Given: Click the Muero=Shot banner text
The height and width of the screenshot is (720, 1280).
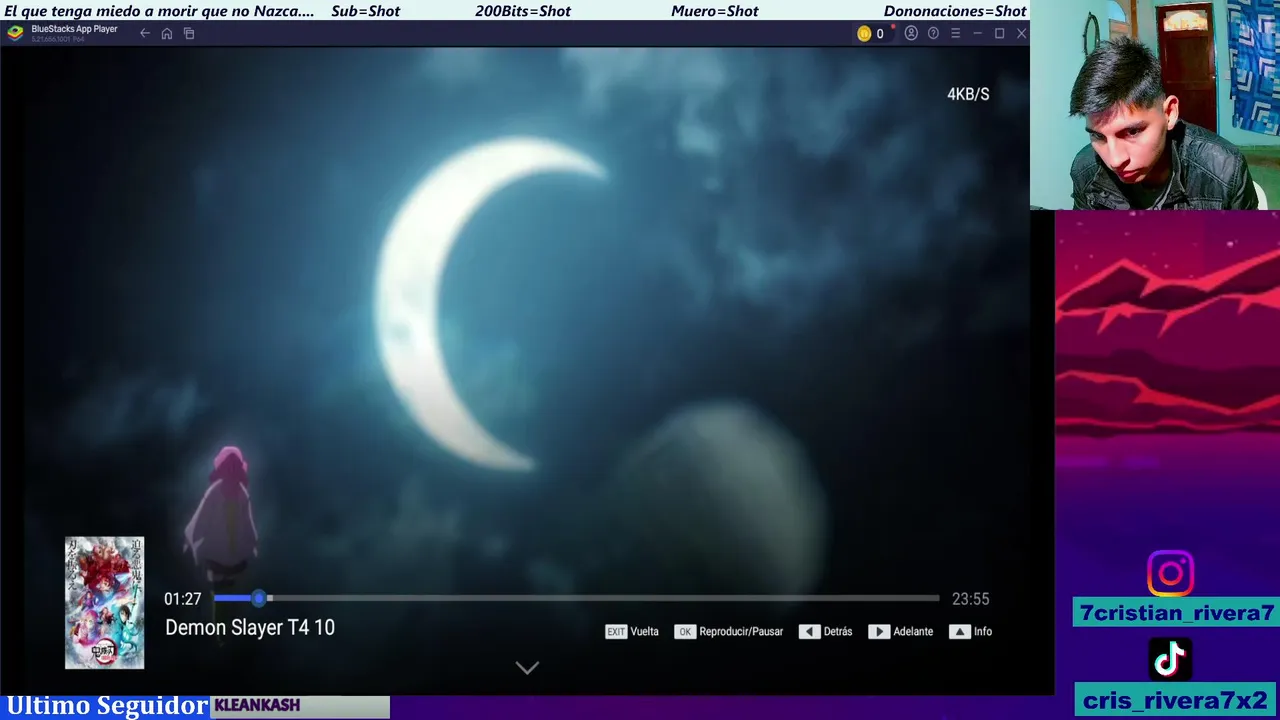Looking at the screenshot, I should [x=715, y=11].
